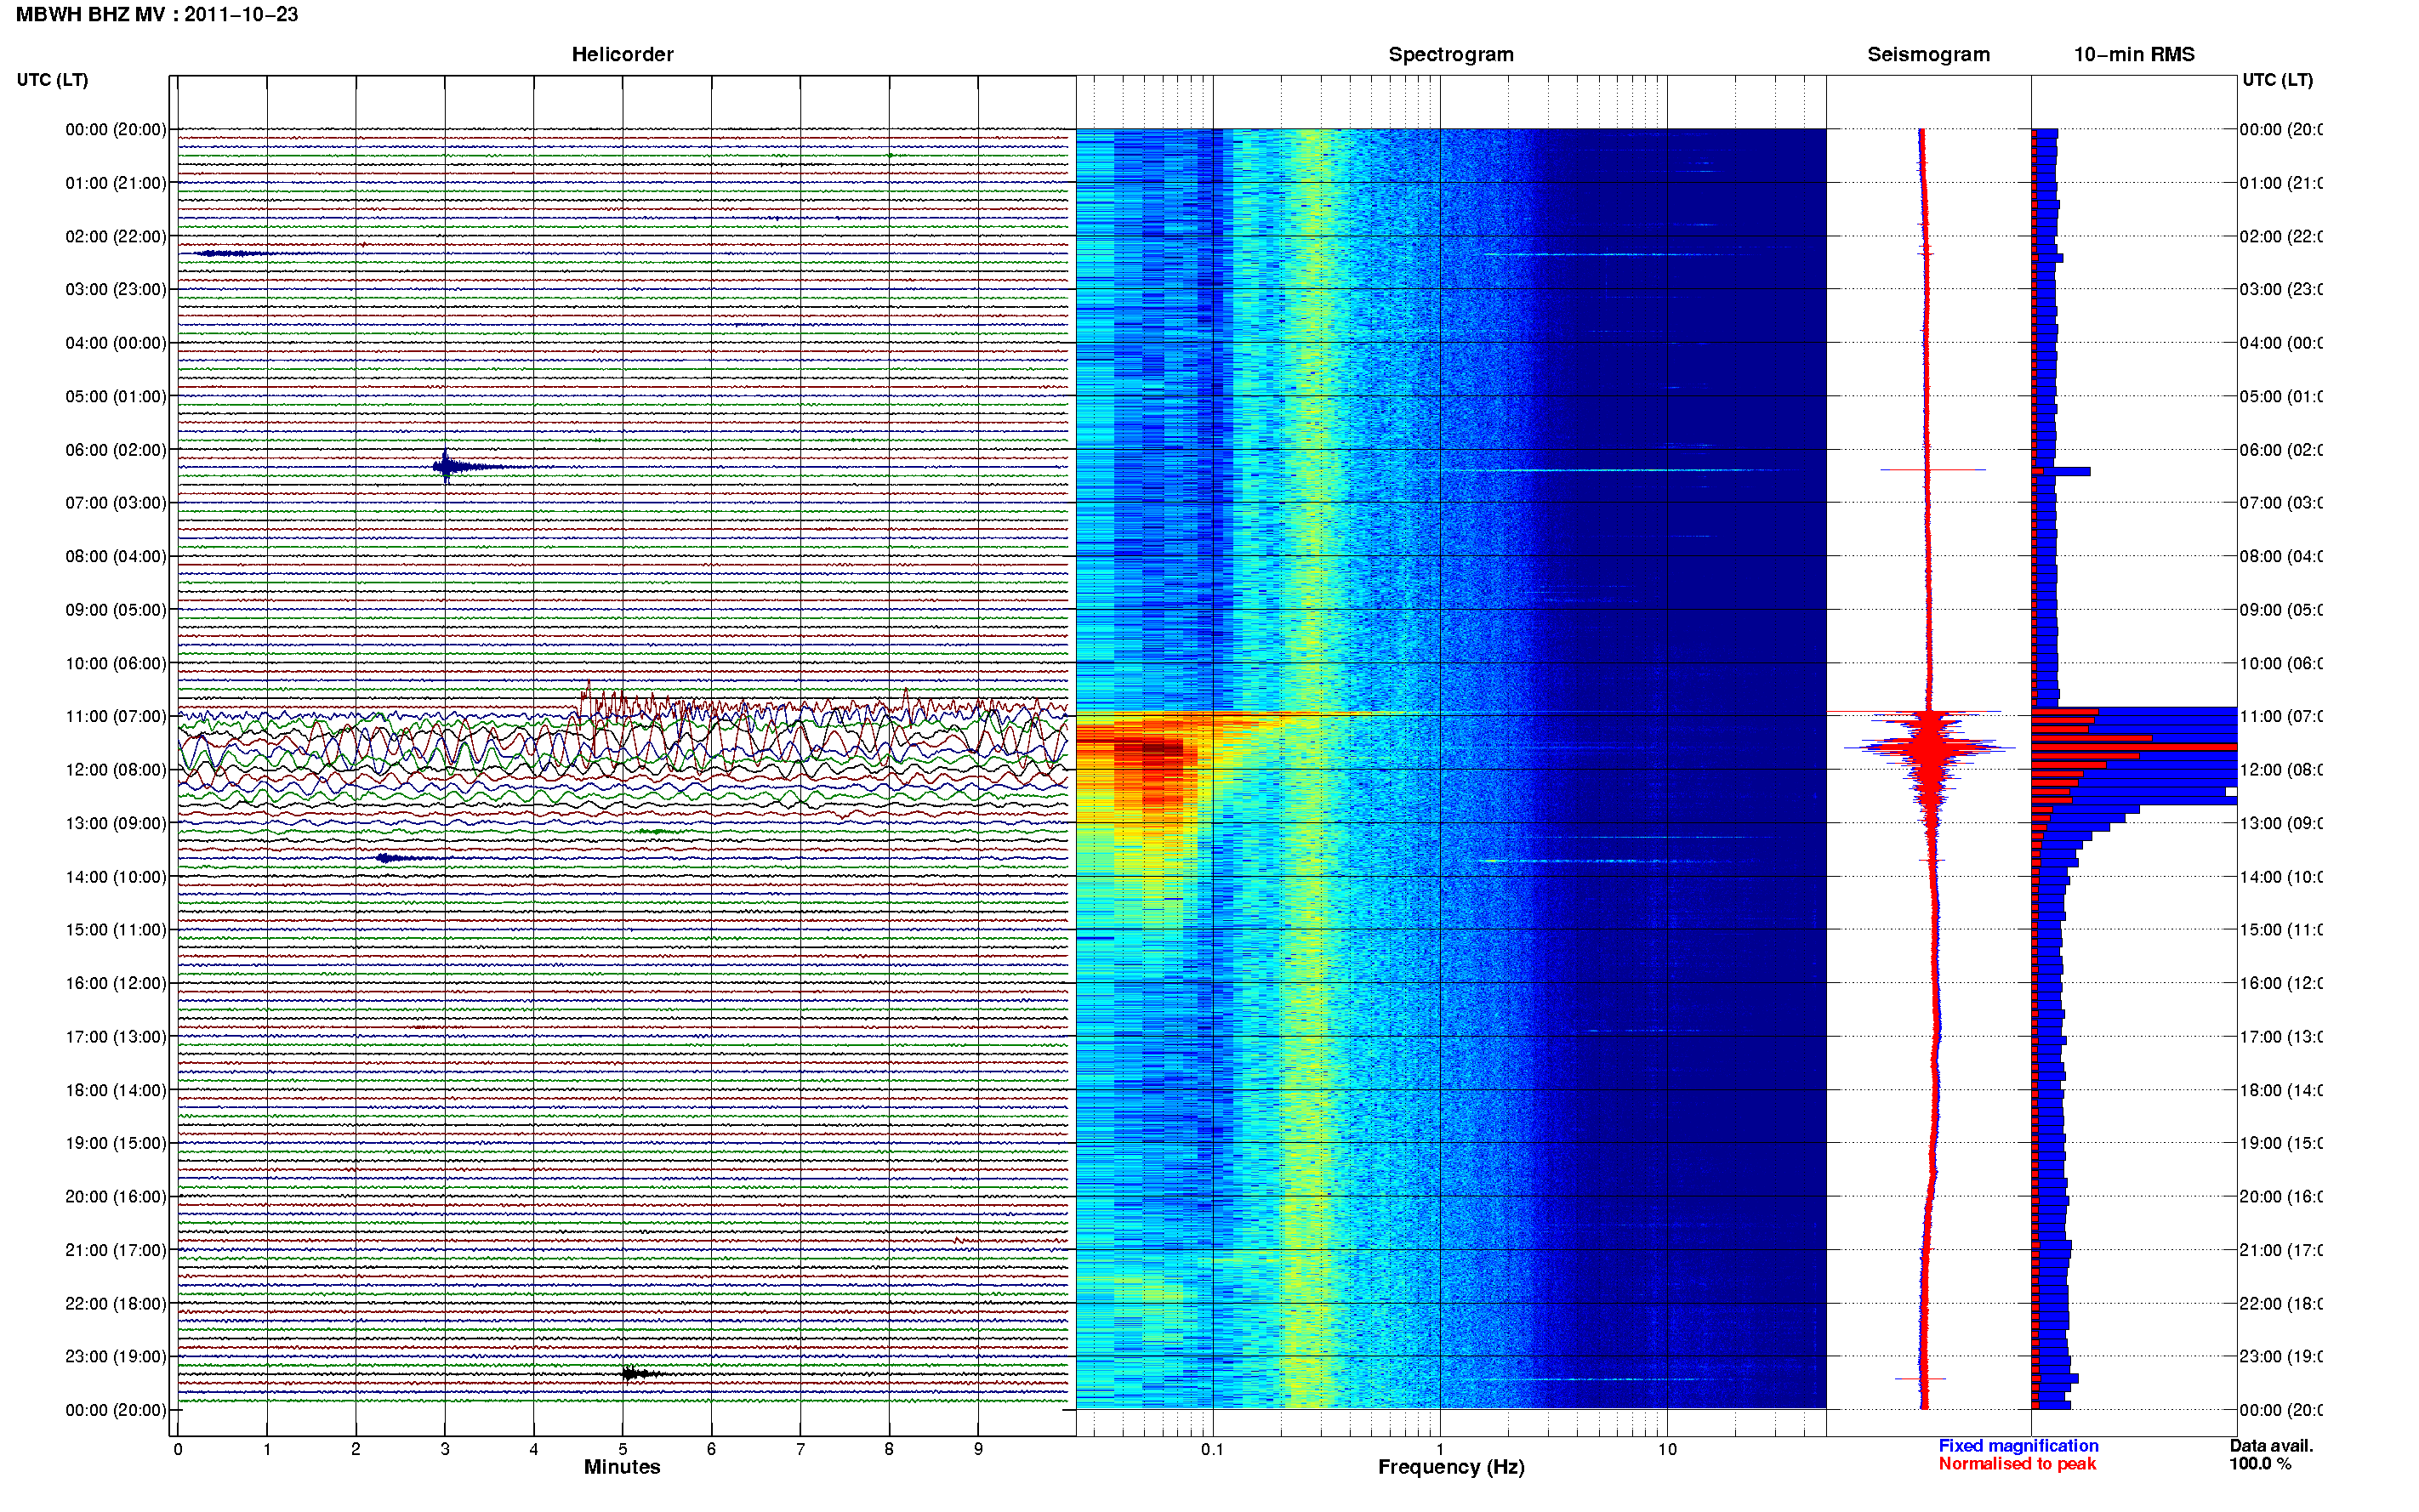The height and width of the screenshot is (1512, 2419).
Task: Click the left '21:00 (17:00)' time label
Action: tap(116, 1249)
